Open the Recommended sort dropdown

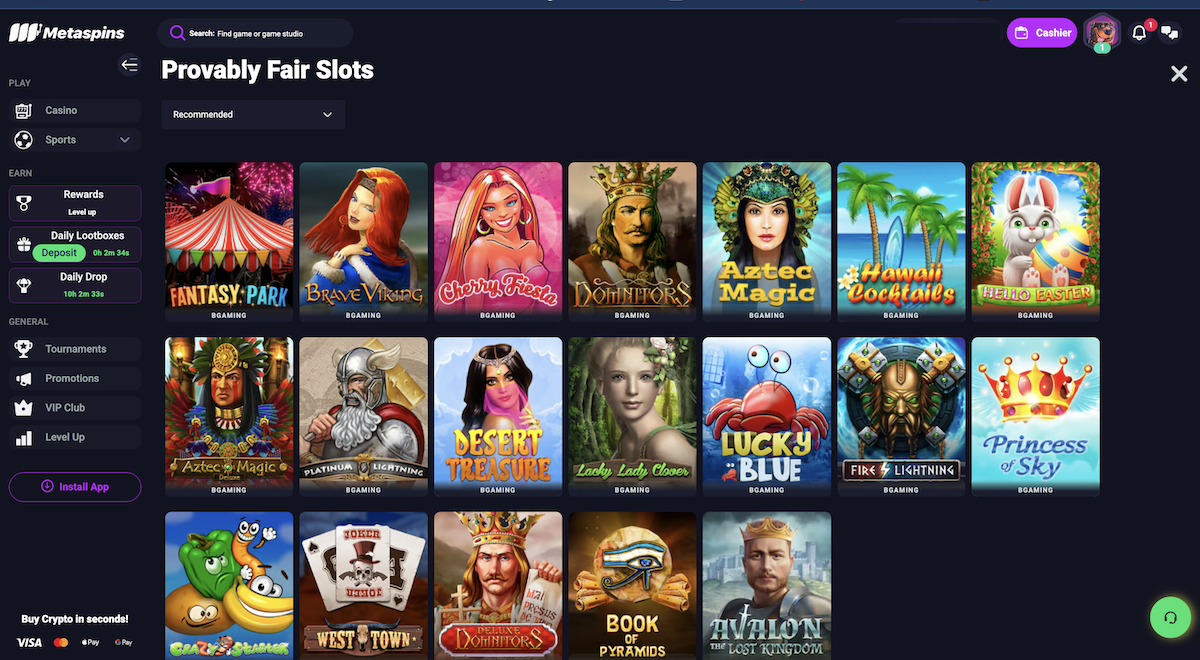point(253,115)
